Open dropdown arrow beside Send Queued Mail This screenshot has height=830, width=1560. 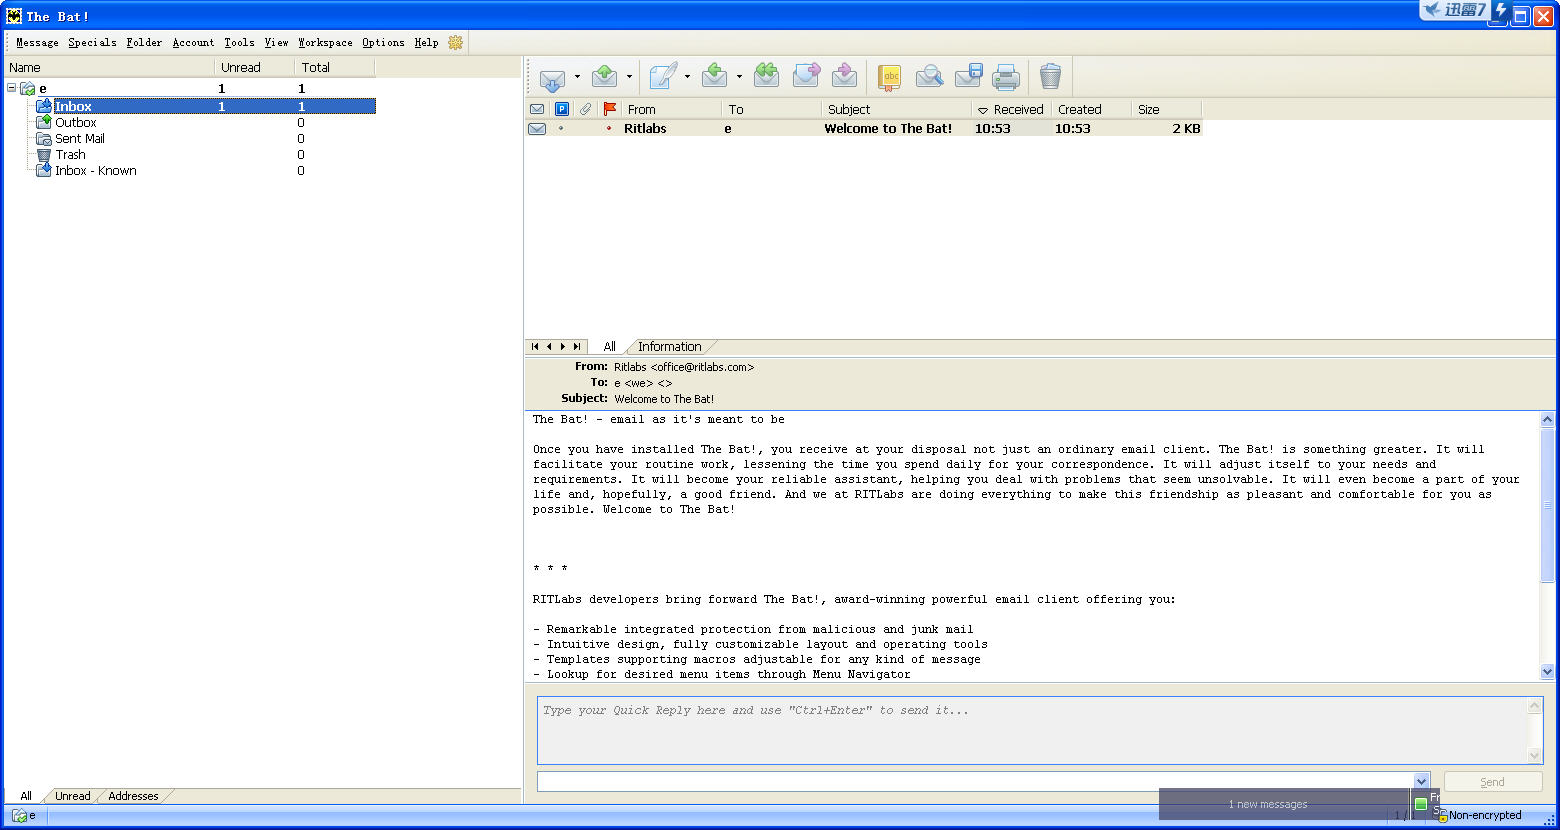629,77
